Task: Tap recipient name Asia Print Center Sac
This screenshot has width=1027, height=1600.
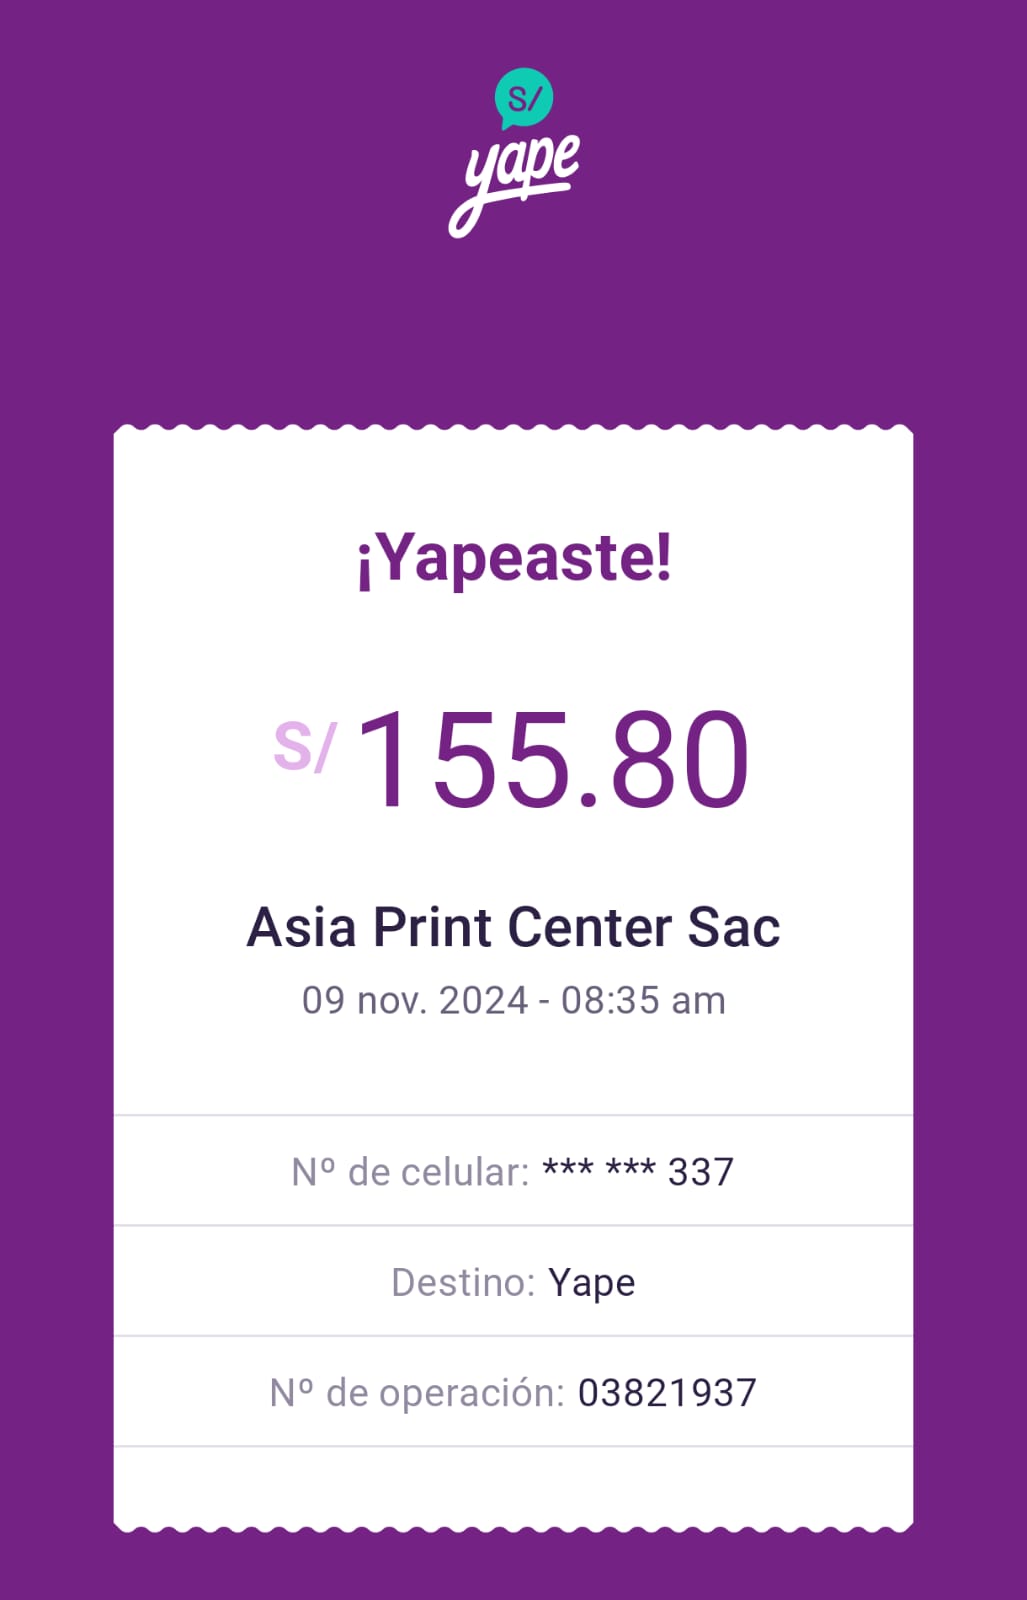Action: click(x=513, y=927)
